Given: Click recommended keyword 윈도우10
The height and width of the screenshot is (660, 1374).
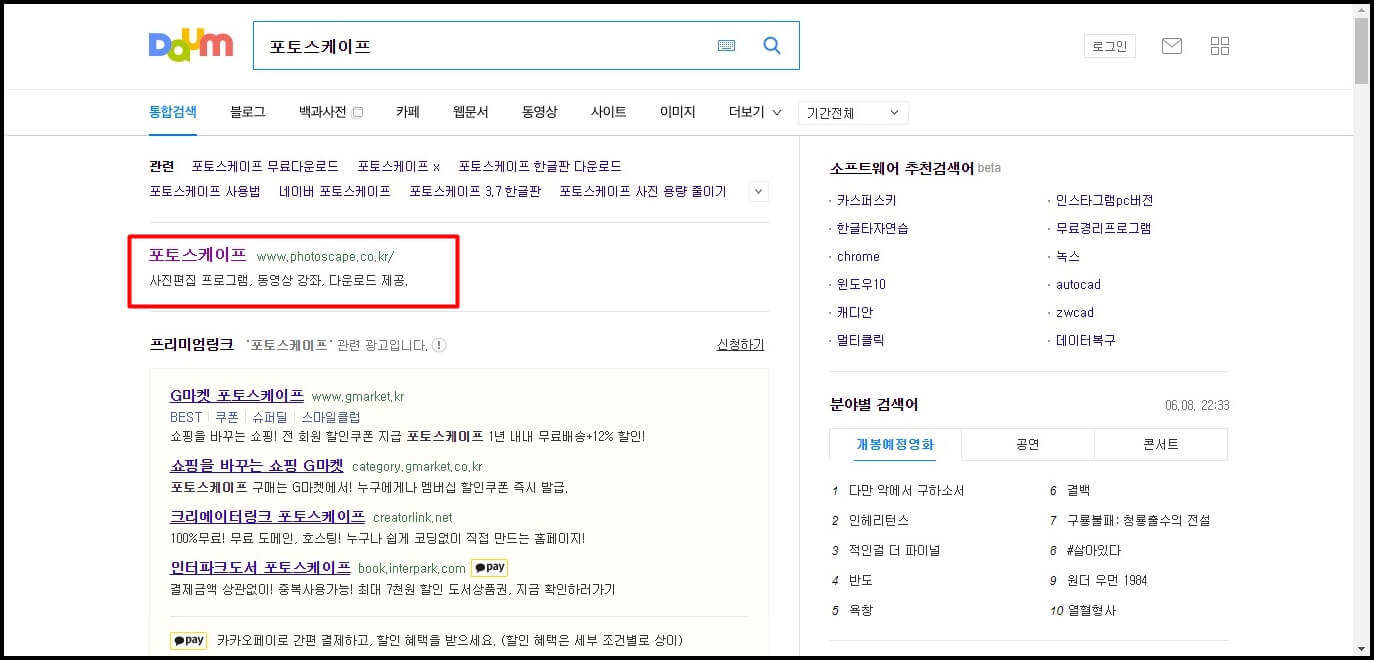Looking at the screenshot, I should click(861, 284).
